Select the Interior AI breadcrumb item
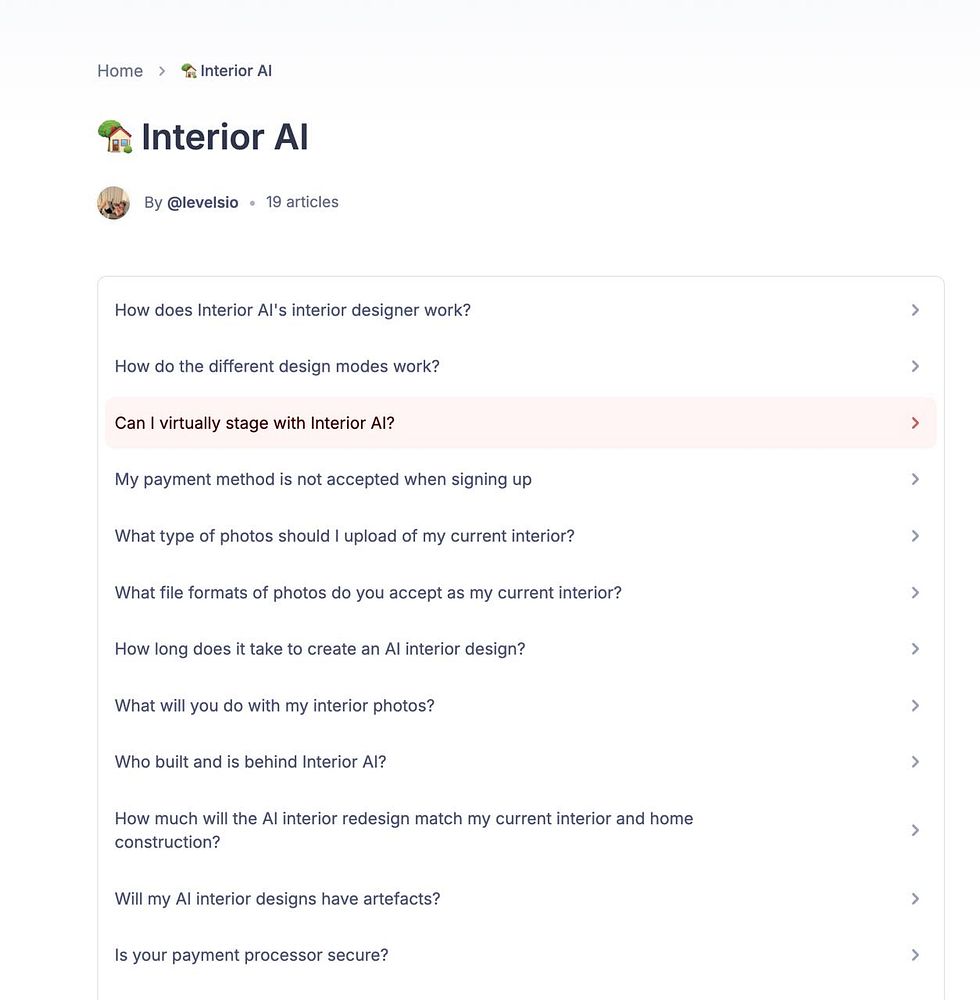Viewport: 980px width, 1000px height. coord(226,71)
